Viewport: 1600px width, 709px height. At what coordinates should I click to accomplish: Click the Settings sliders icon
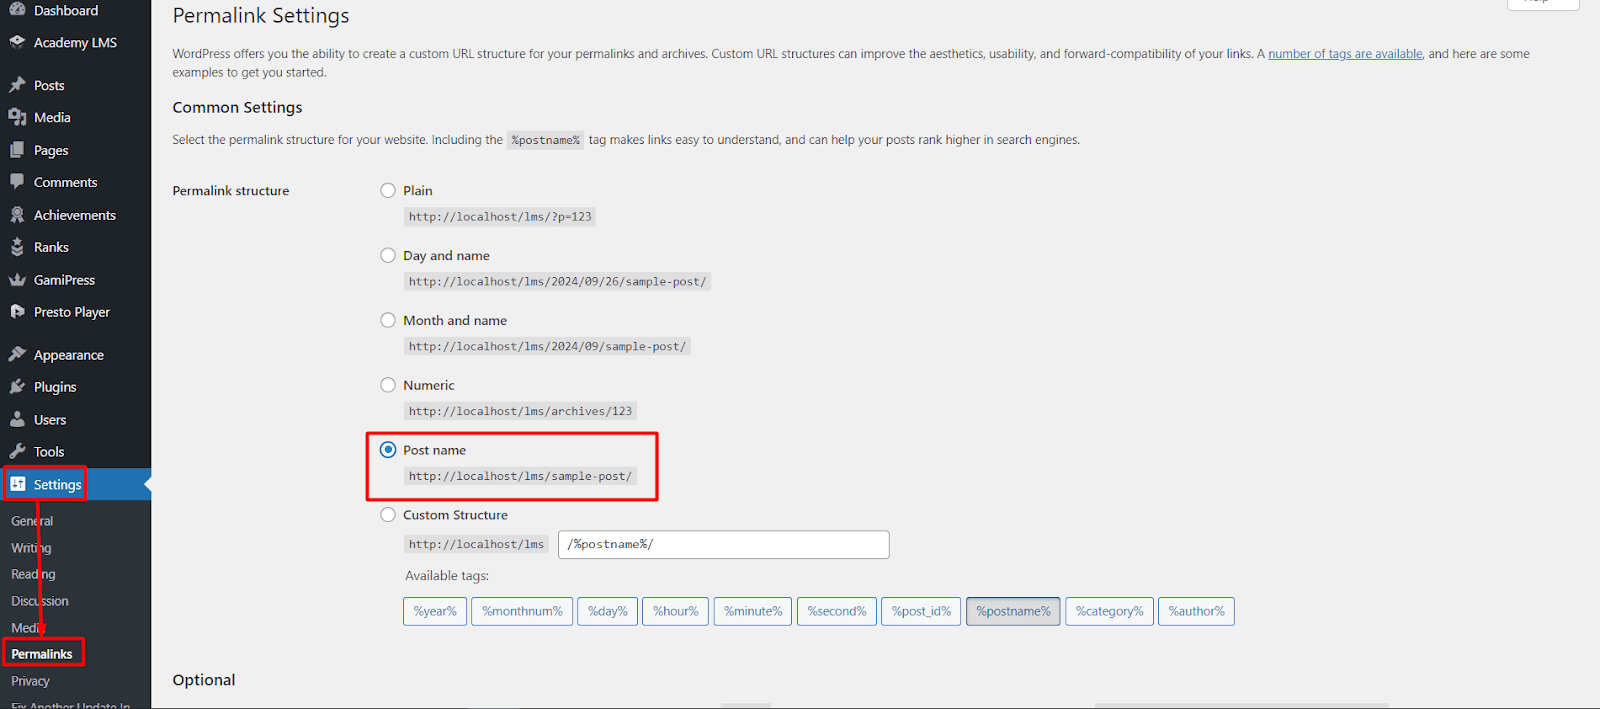tap(17, 484)
